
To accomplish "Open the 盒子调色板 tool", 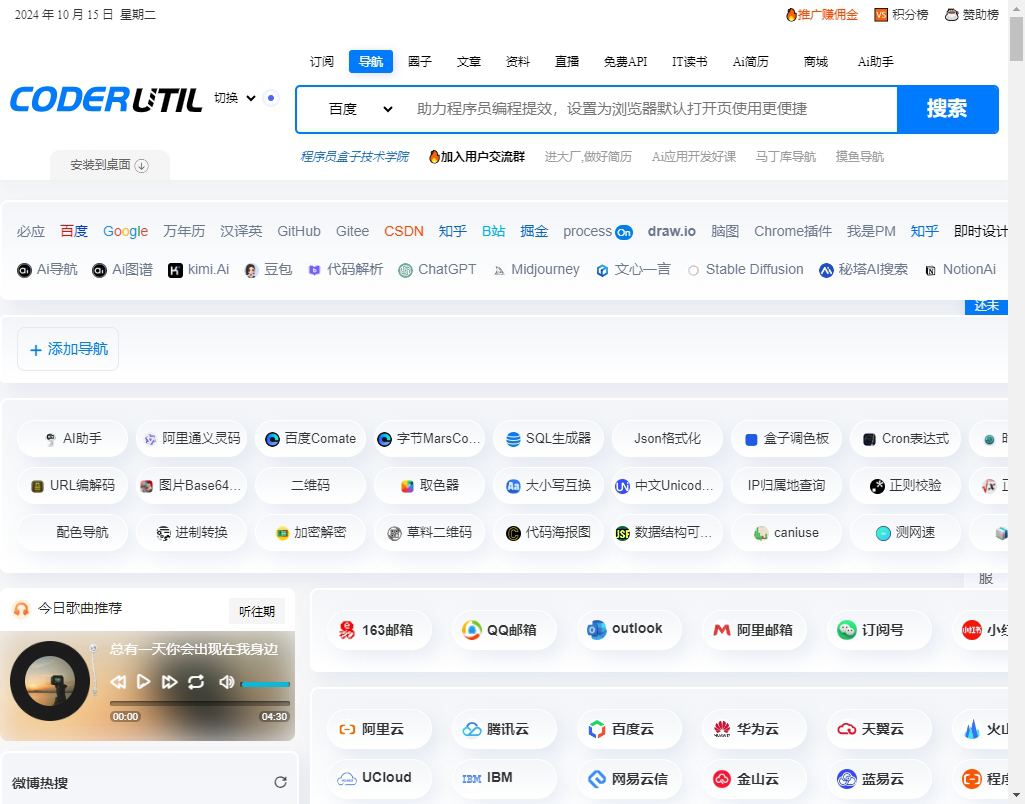I will 786,439.
